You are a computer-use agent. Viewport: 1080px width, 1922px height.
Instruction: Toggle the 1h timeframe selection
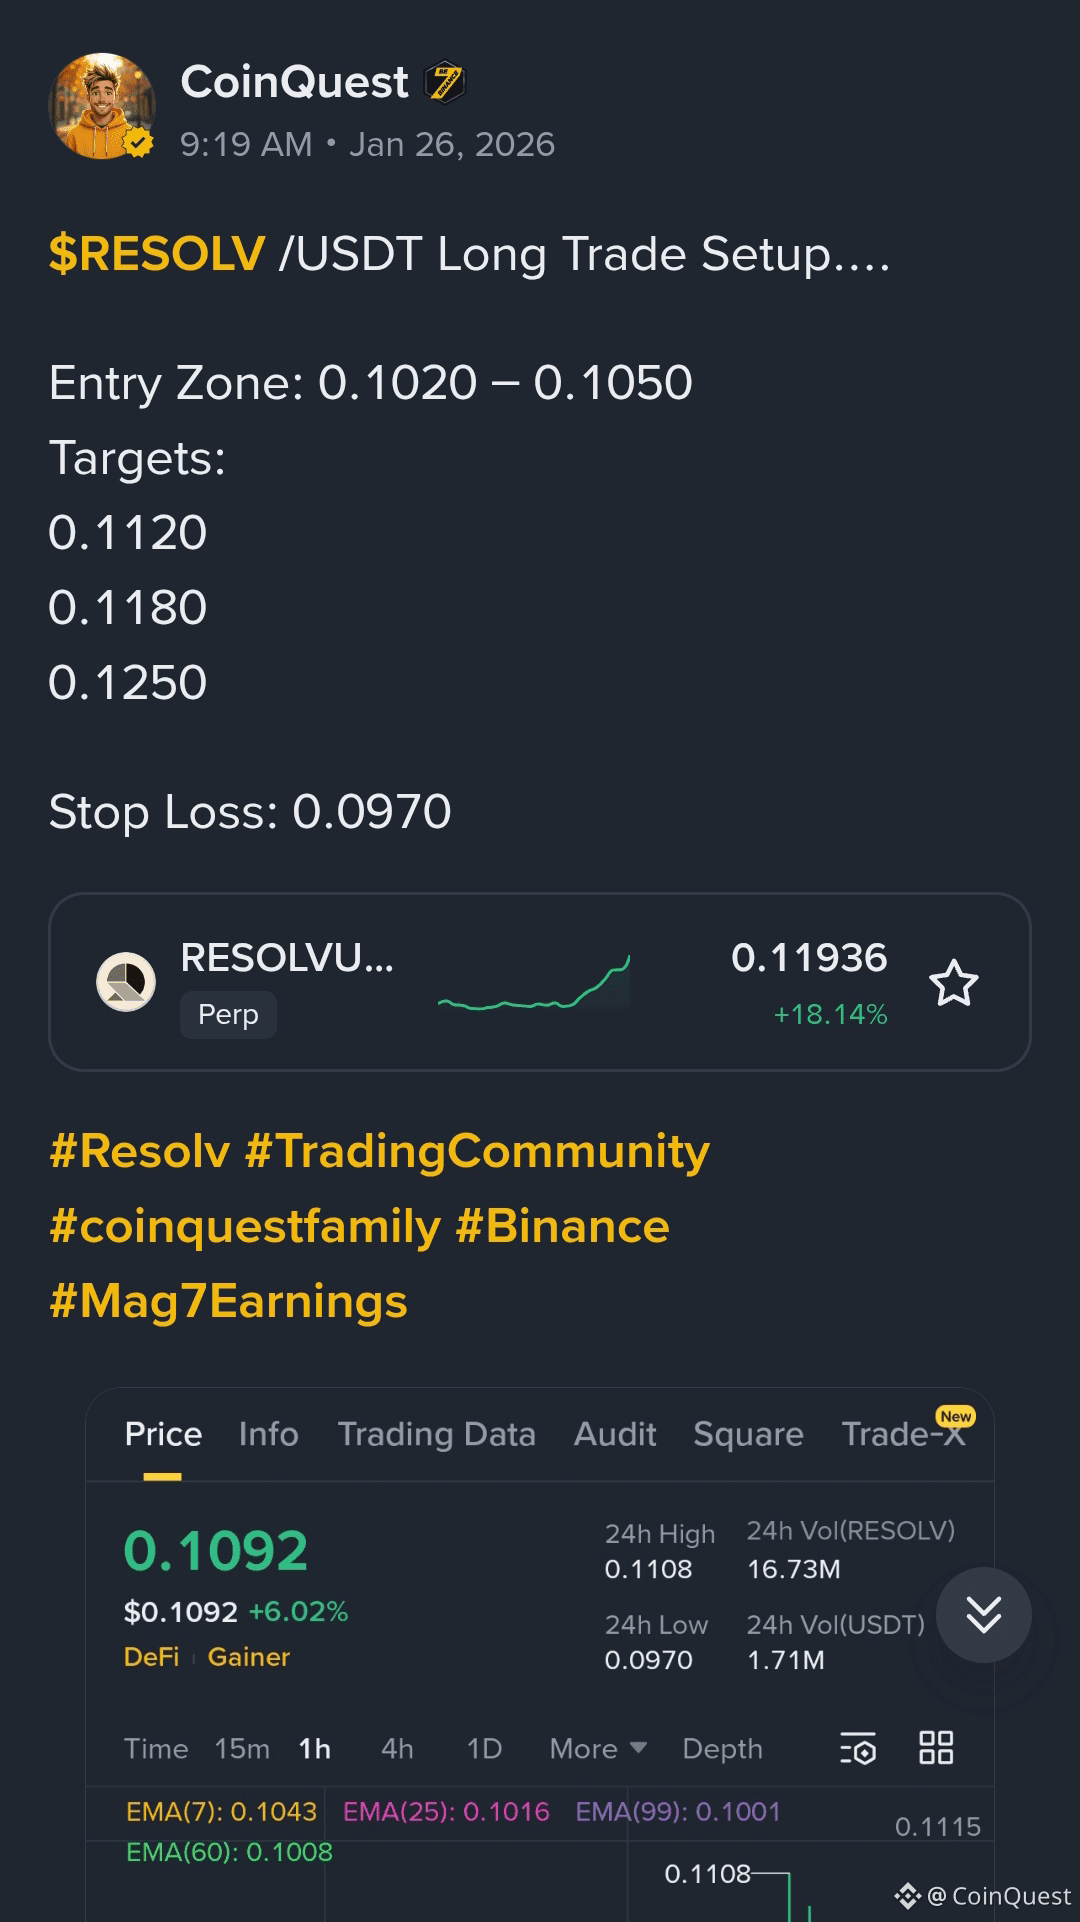(314, 1749)
